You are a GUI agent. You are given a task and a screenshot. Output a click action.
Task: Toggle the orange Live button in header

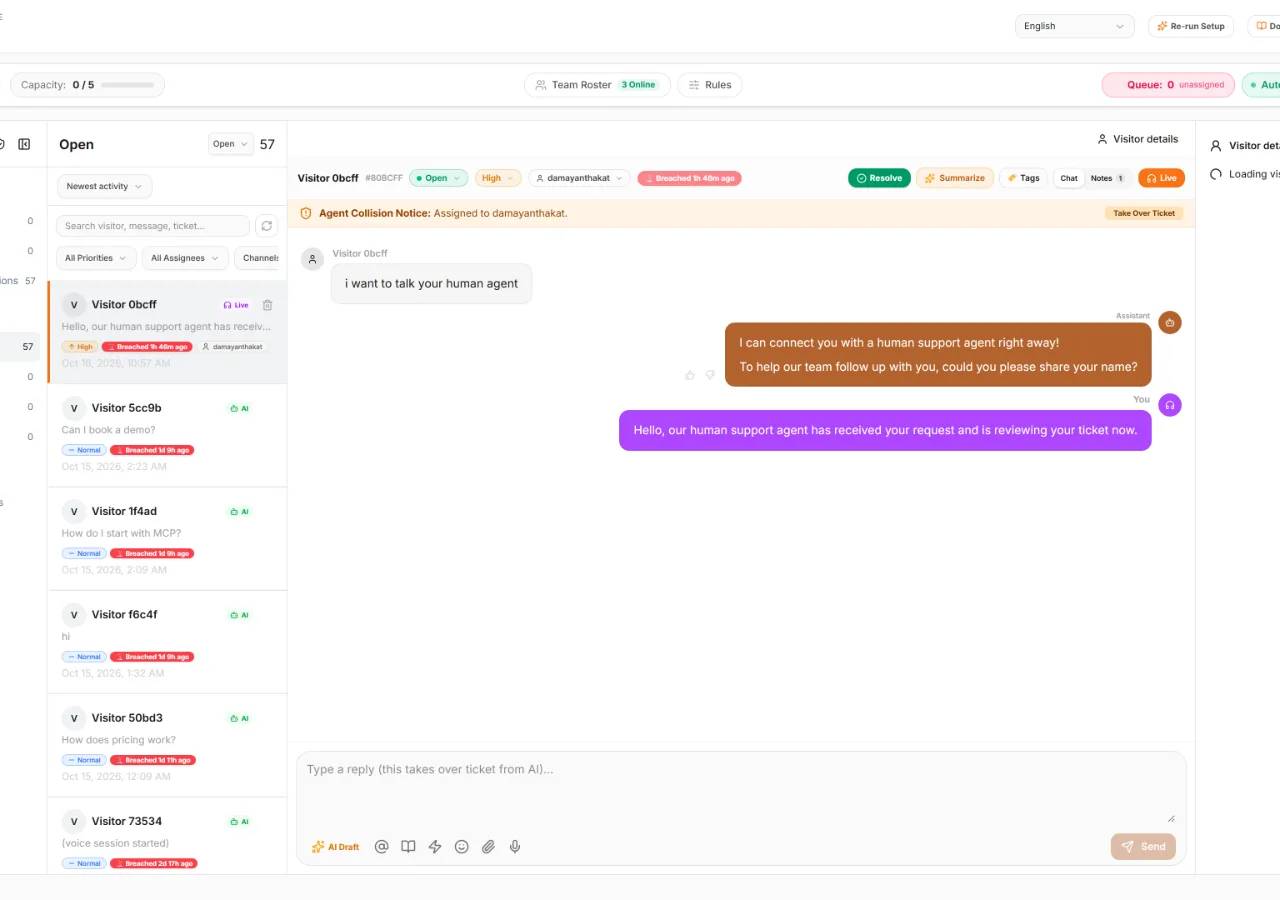(x=1161, y=178)
